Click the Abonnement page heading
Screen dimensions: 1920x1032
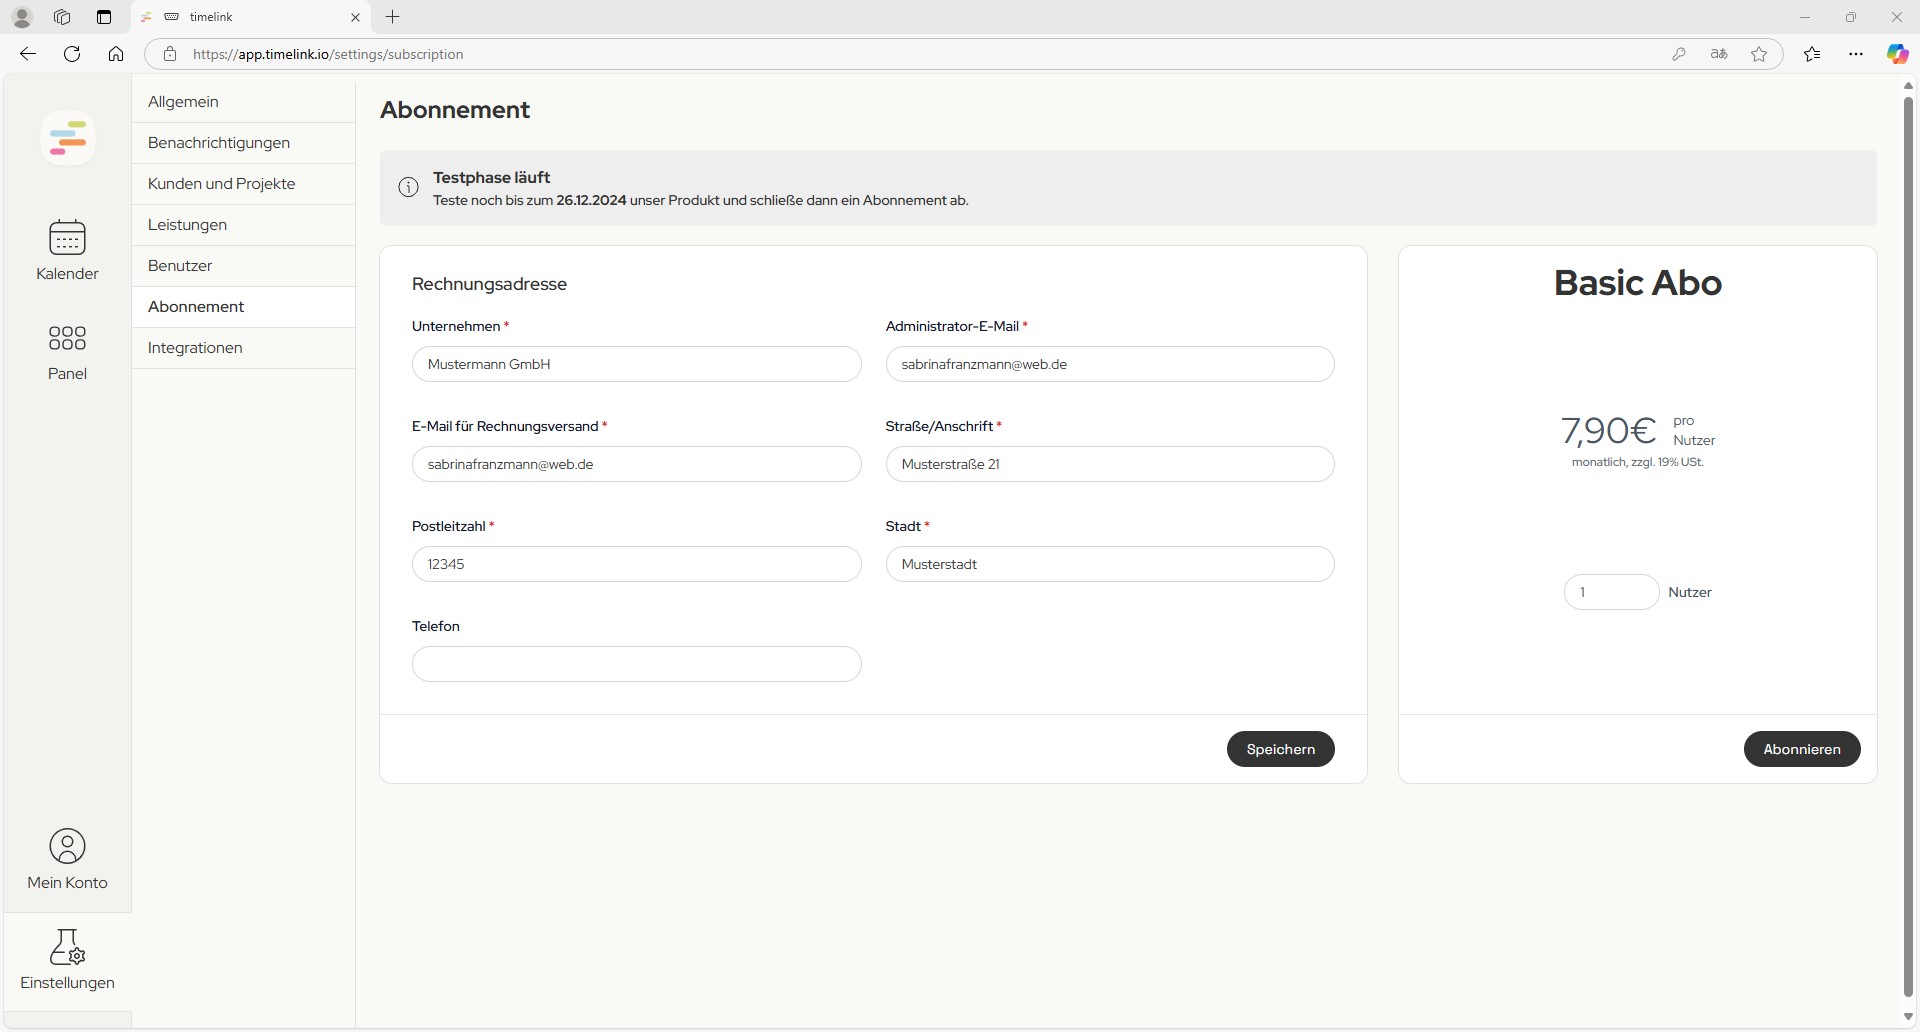455,110
